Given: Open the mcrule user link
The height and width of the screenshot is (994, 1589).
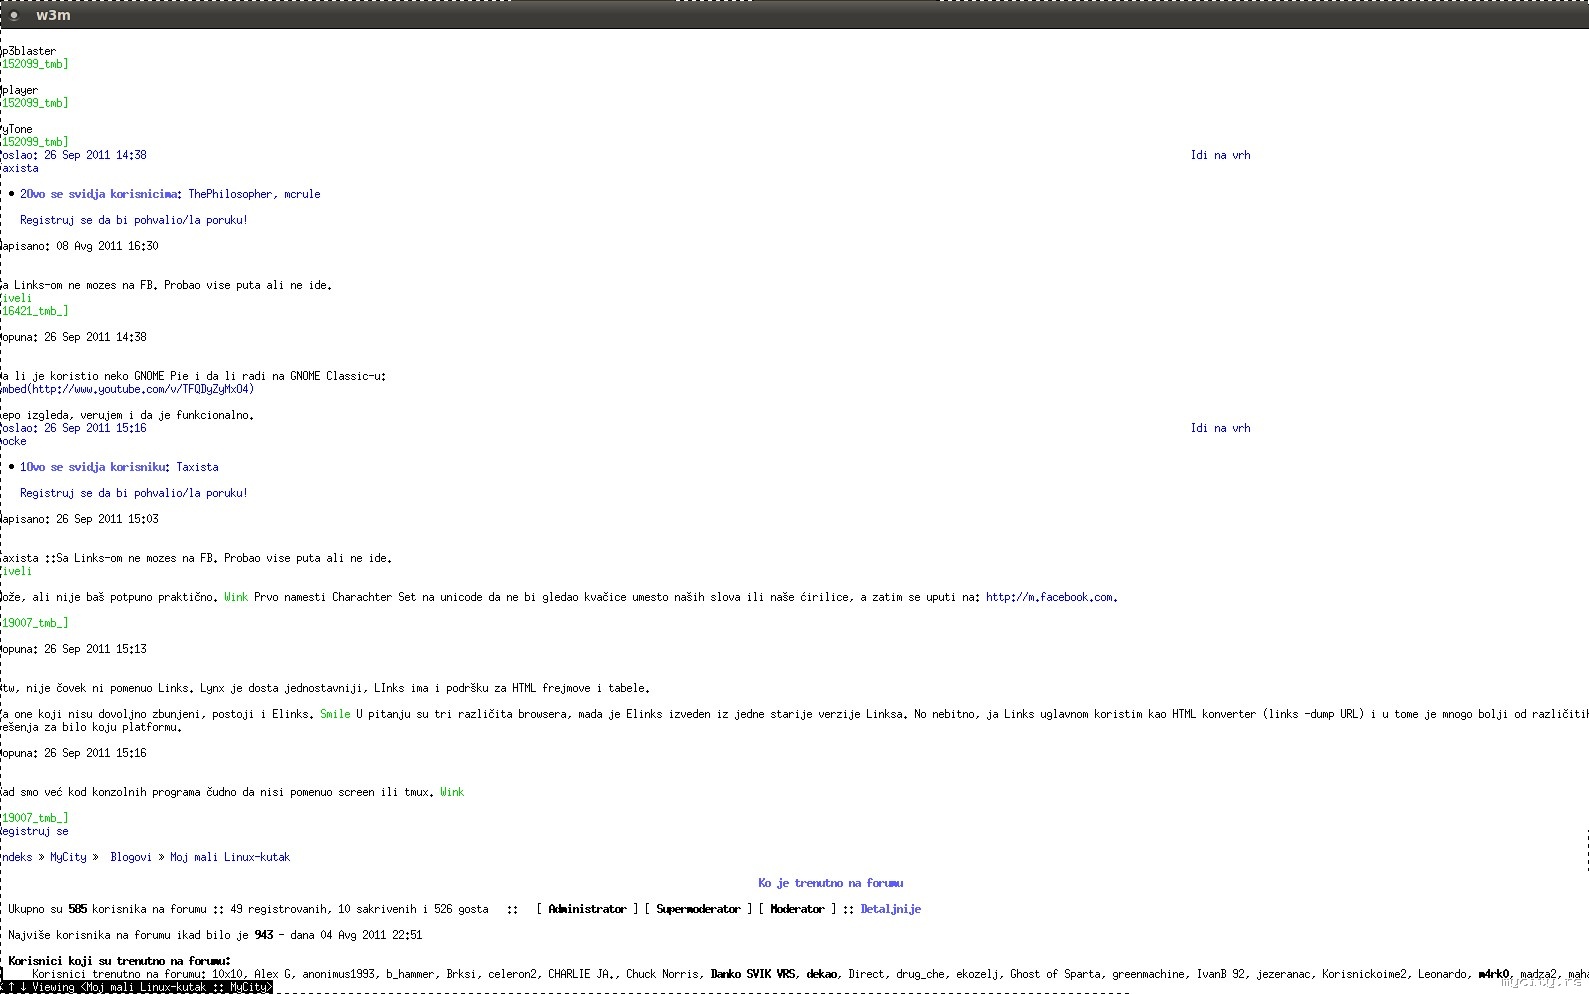Looking at the screenshot, I should (302, 194).
